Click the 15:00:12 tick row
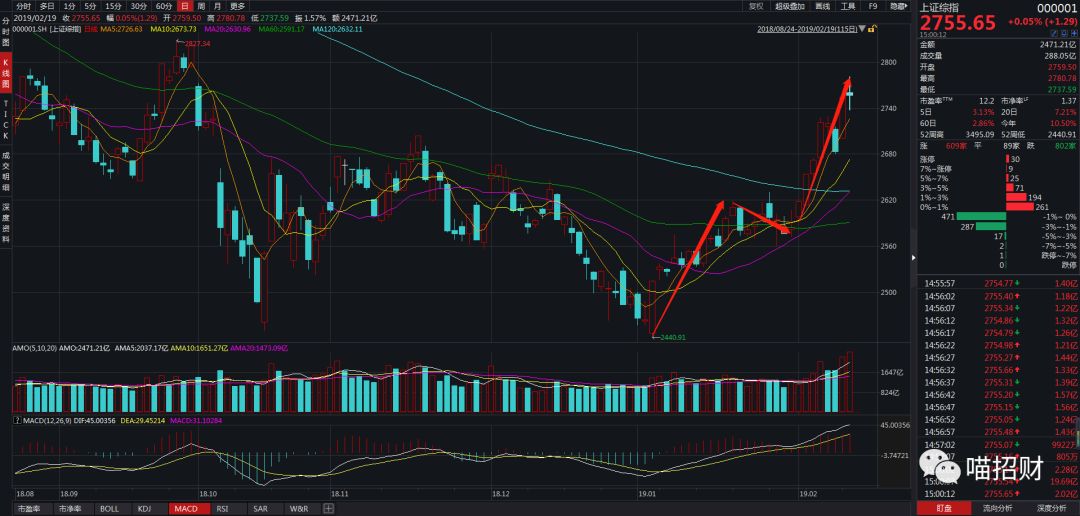The height and width of the screenshot is (516, 1080). click(x=998, y=494)
